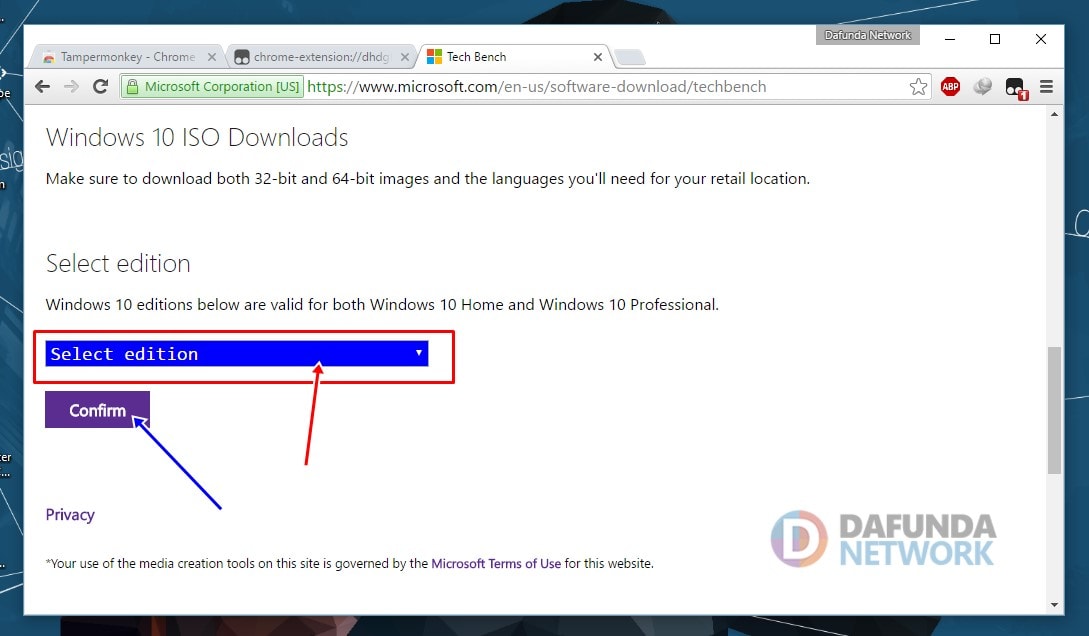Open a new tab
The image size is (1089, 636).
tap(629, 57)
